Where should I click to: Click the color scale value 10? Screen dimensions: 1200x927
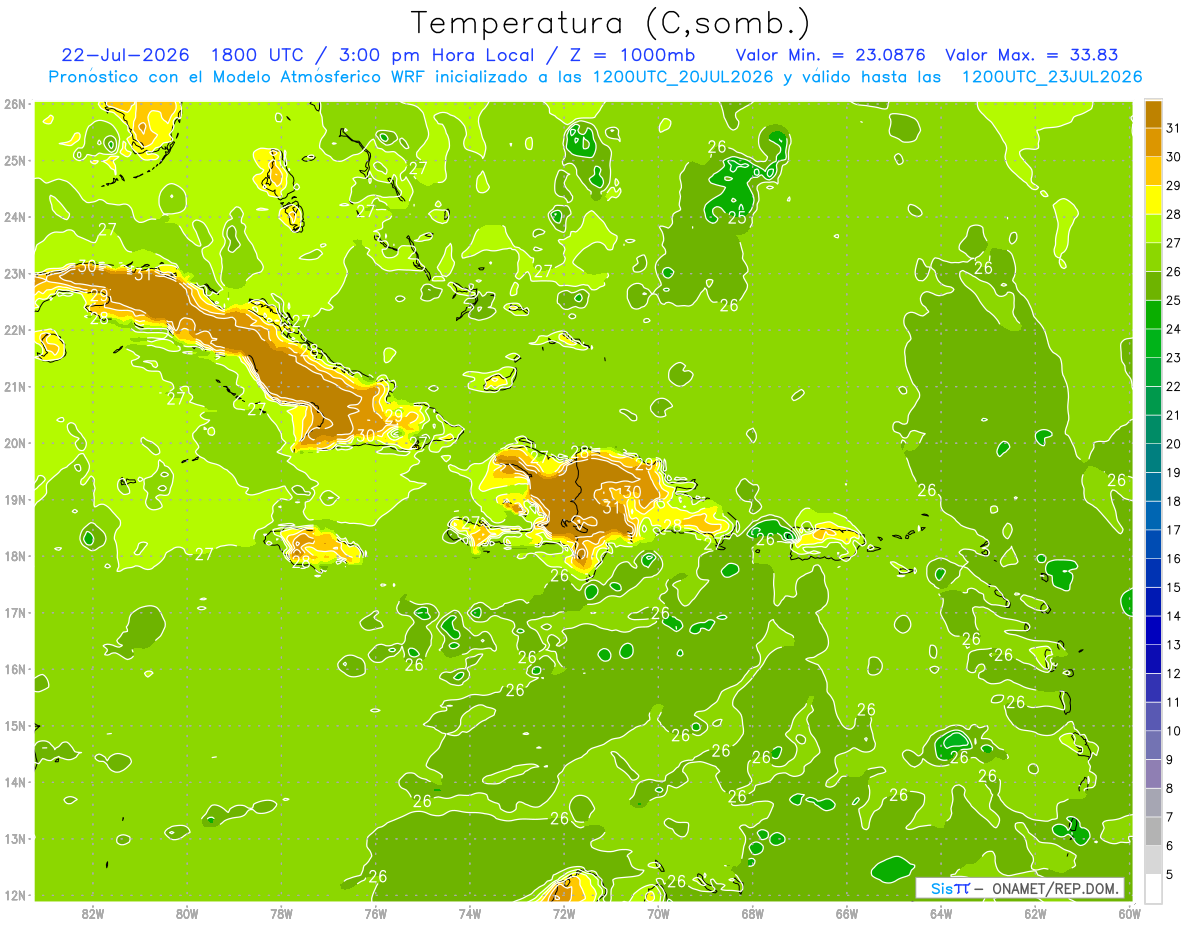pos(1174,731)
